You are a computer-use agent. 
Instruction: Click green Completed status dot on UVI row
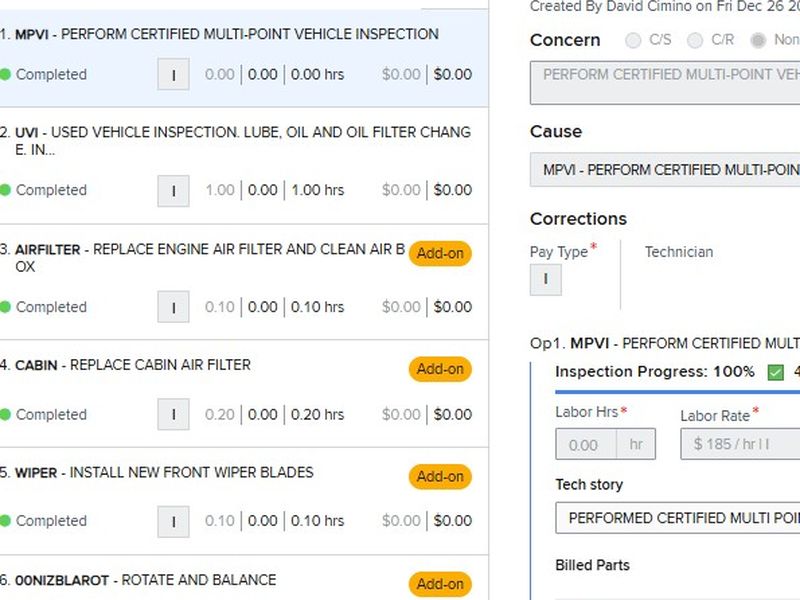click(5, 190)
